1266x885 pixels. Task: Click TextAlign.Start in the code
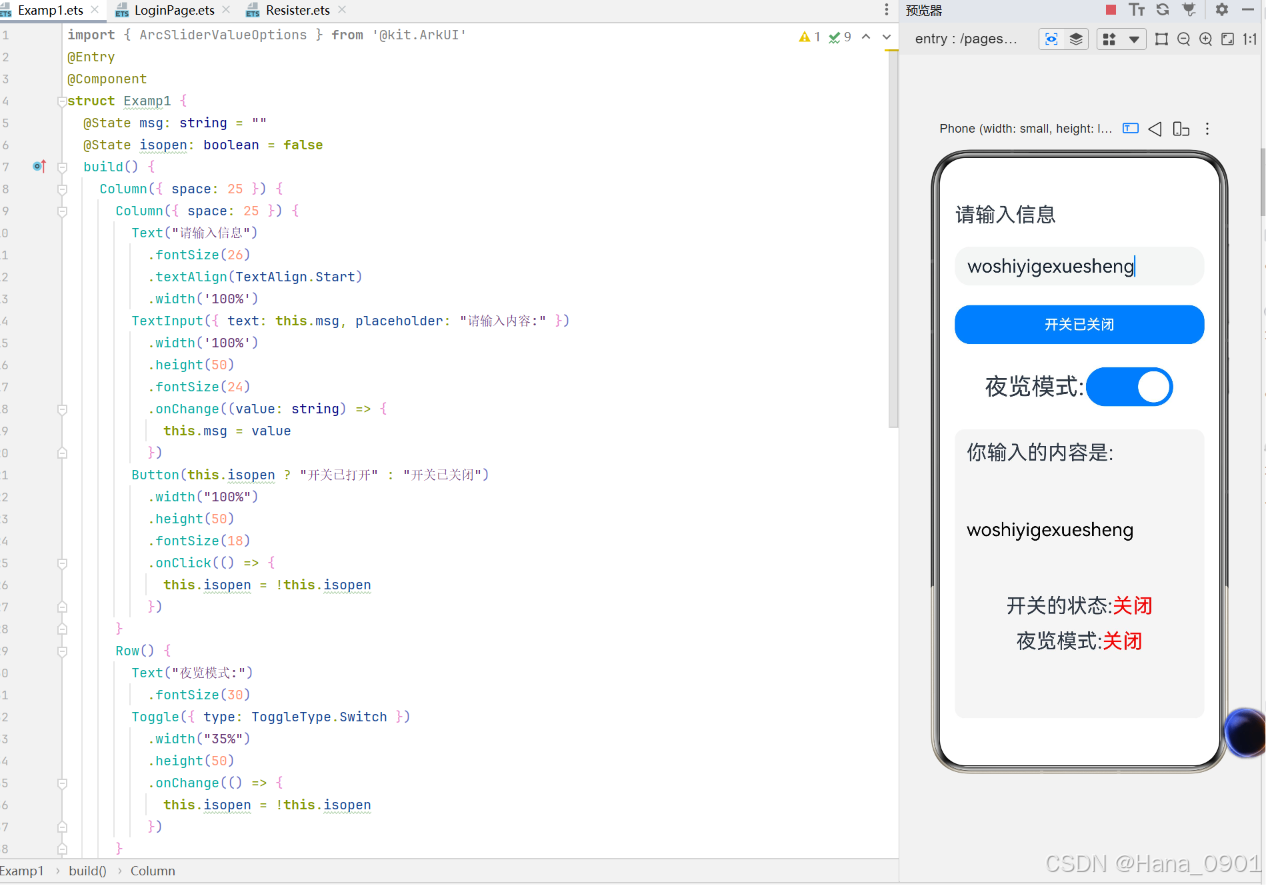coord(295,277)
